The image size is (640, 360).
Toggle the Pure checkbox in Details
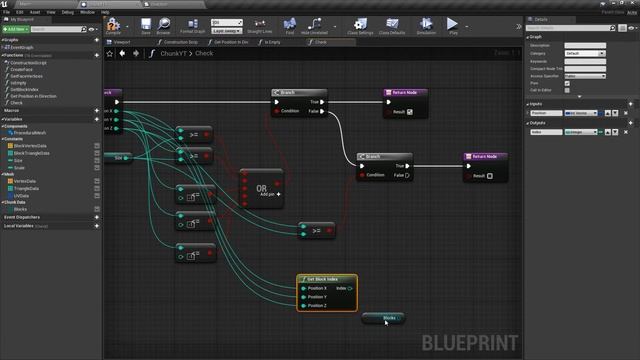coord(567,83)
